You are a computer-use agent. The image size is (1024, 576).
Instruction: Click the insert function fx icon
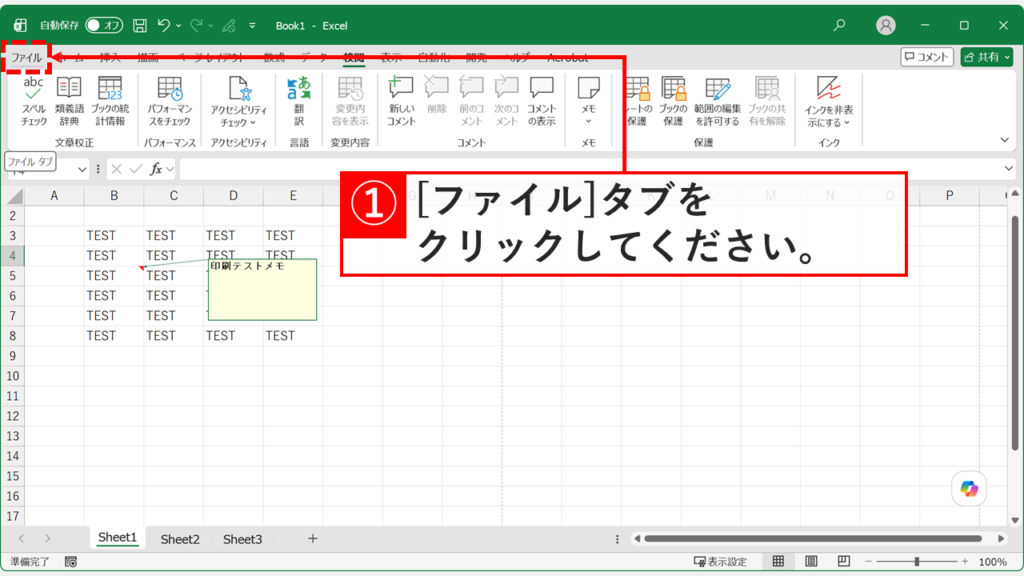[x=155, y=169]
